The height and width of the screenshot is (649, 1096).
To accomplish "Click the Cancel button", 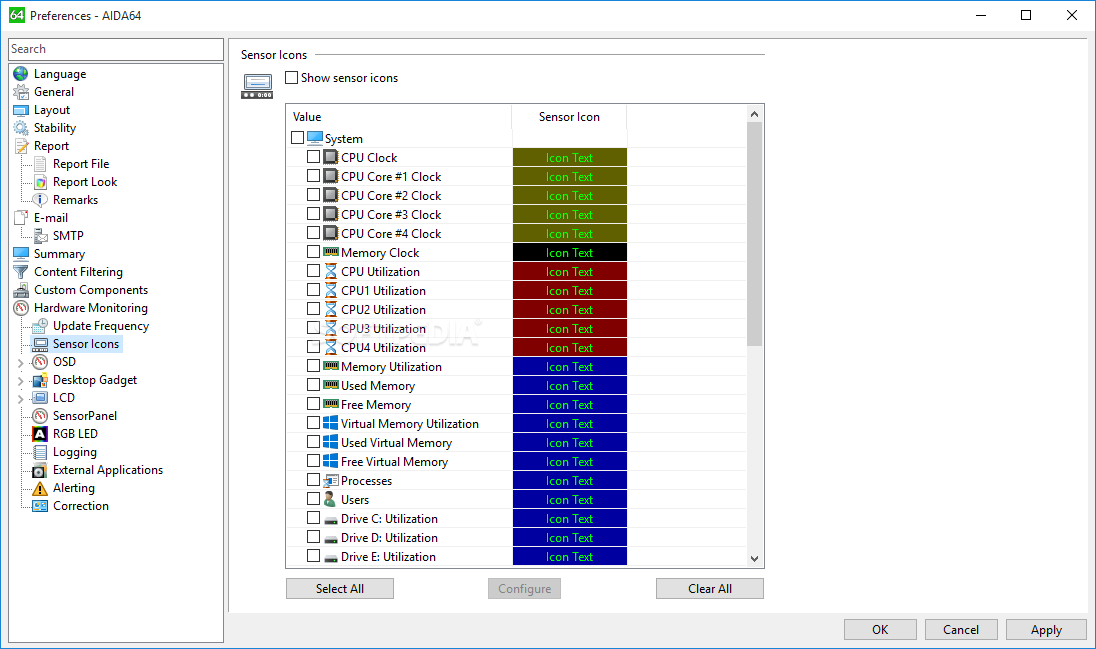I will click(x=961, y=629).
